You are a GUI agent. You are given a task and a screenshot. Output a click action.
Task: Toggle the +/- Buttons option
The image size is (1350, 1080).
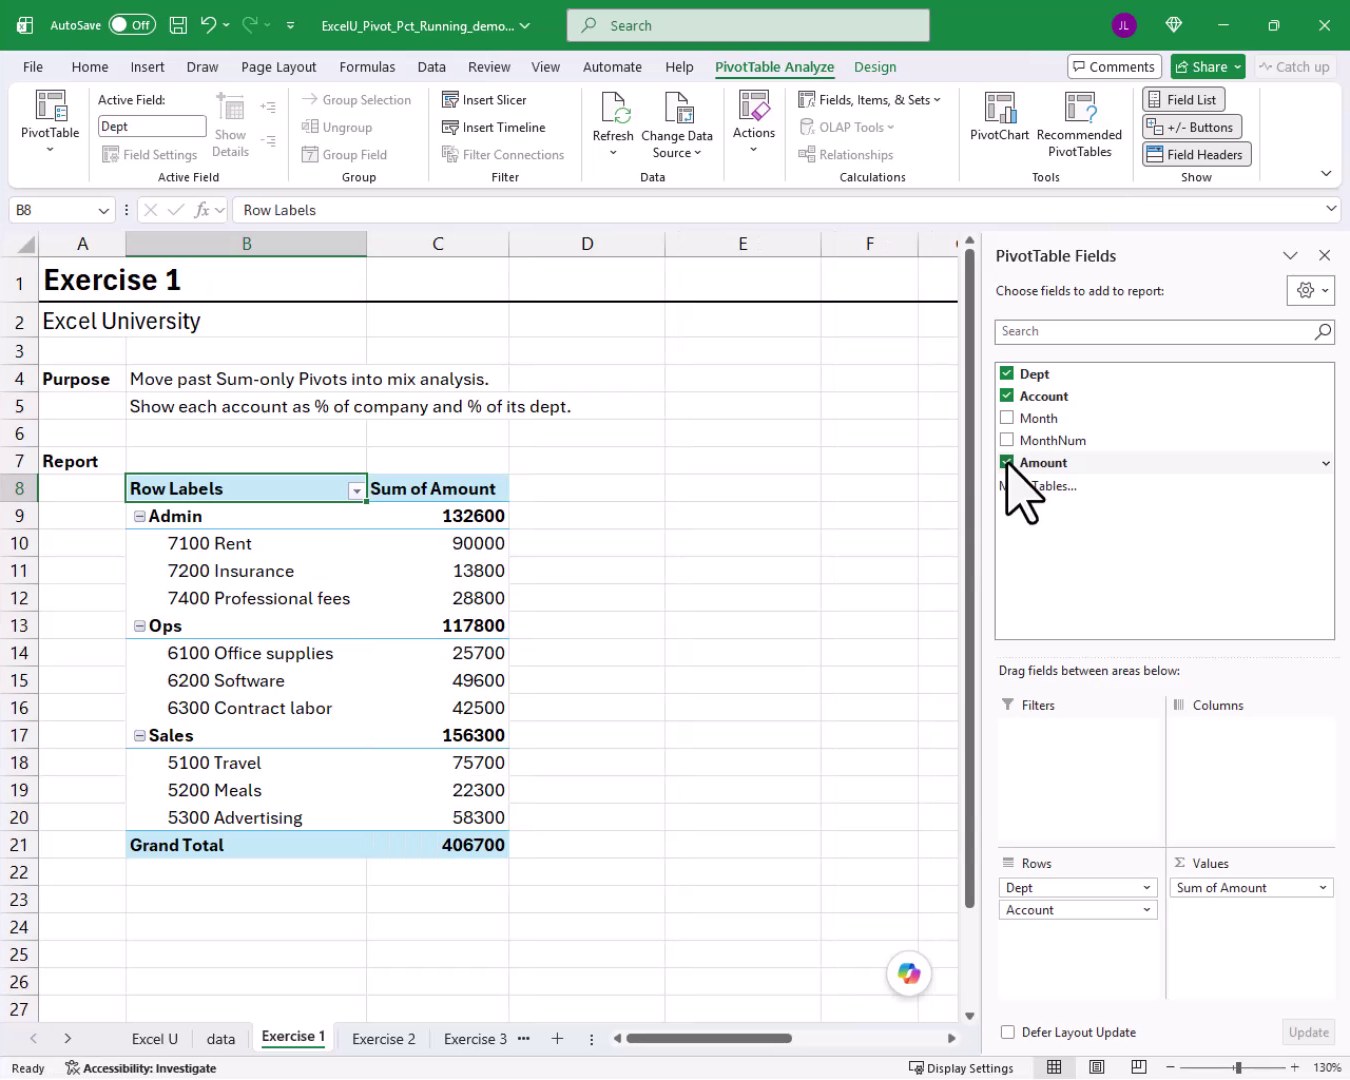point(1192,127)
